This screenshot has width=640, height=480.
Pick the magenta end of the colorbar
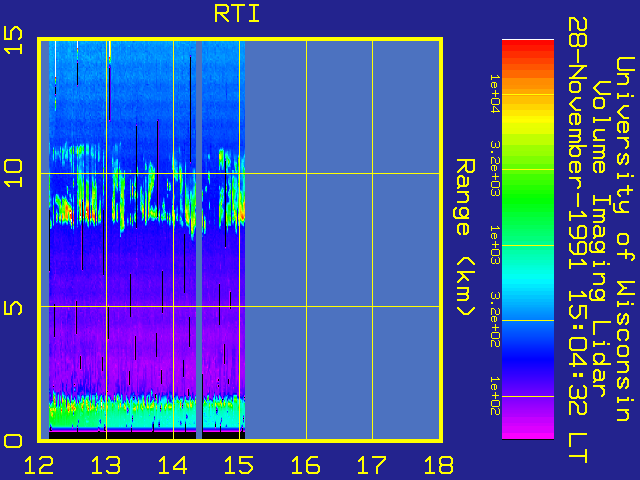click(528, 431)
